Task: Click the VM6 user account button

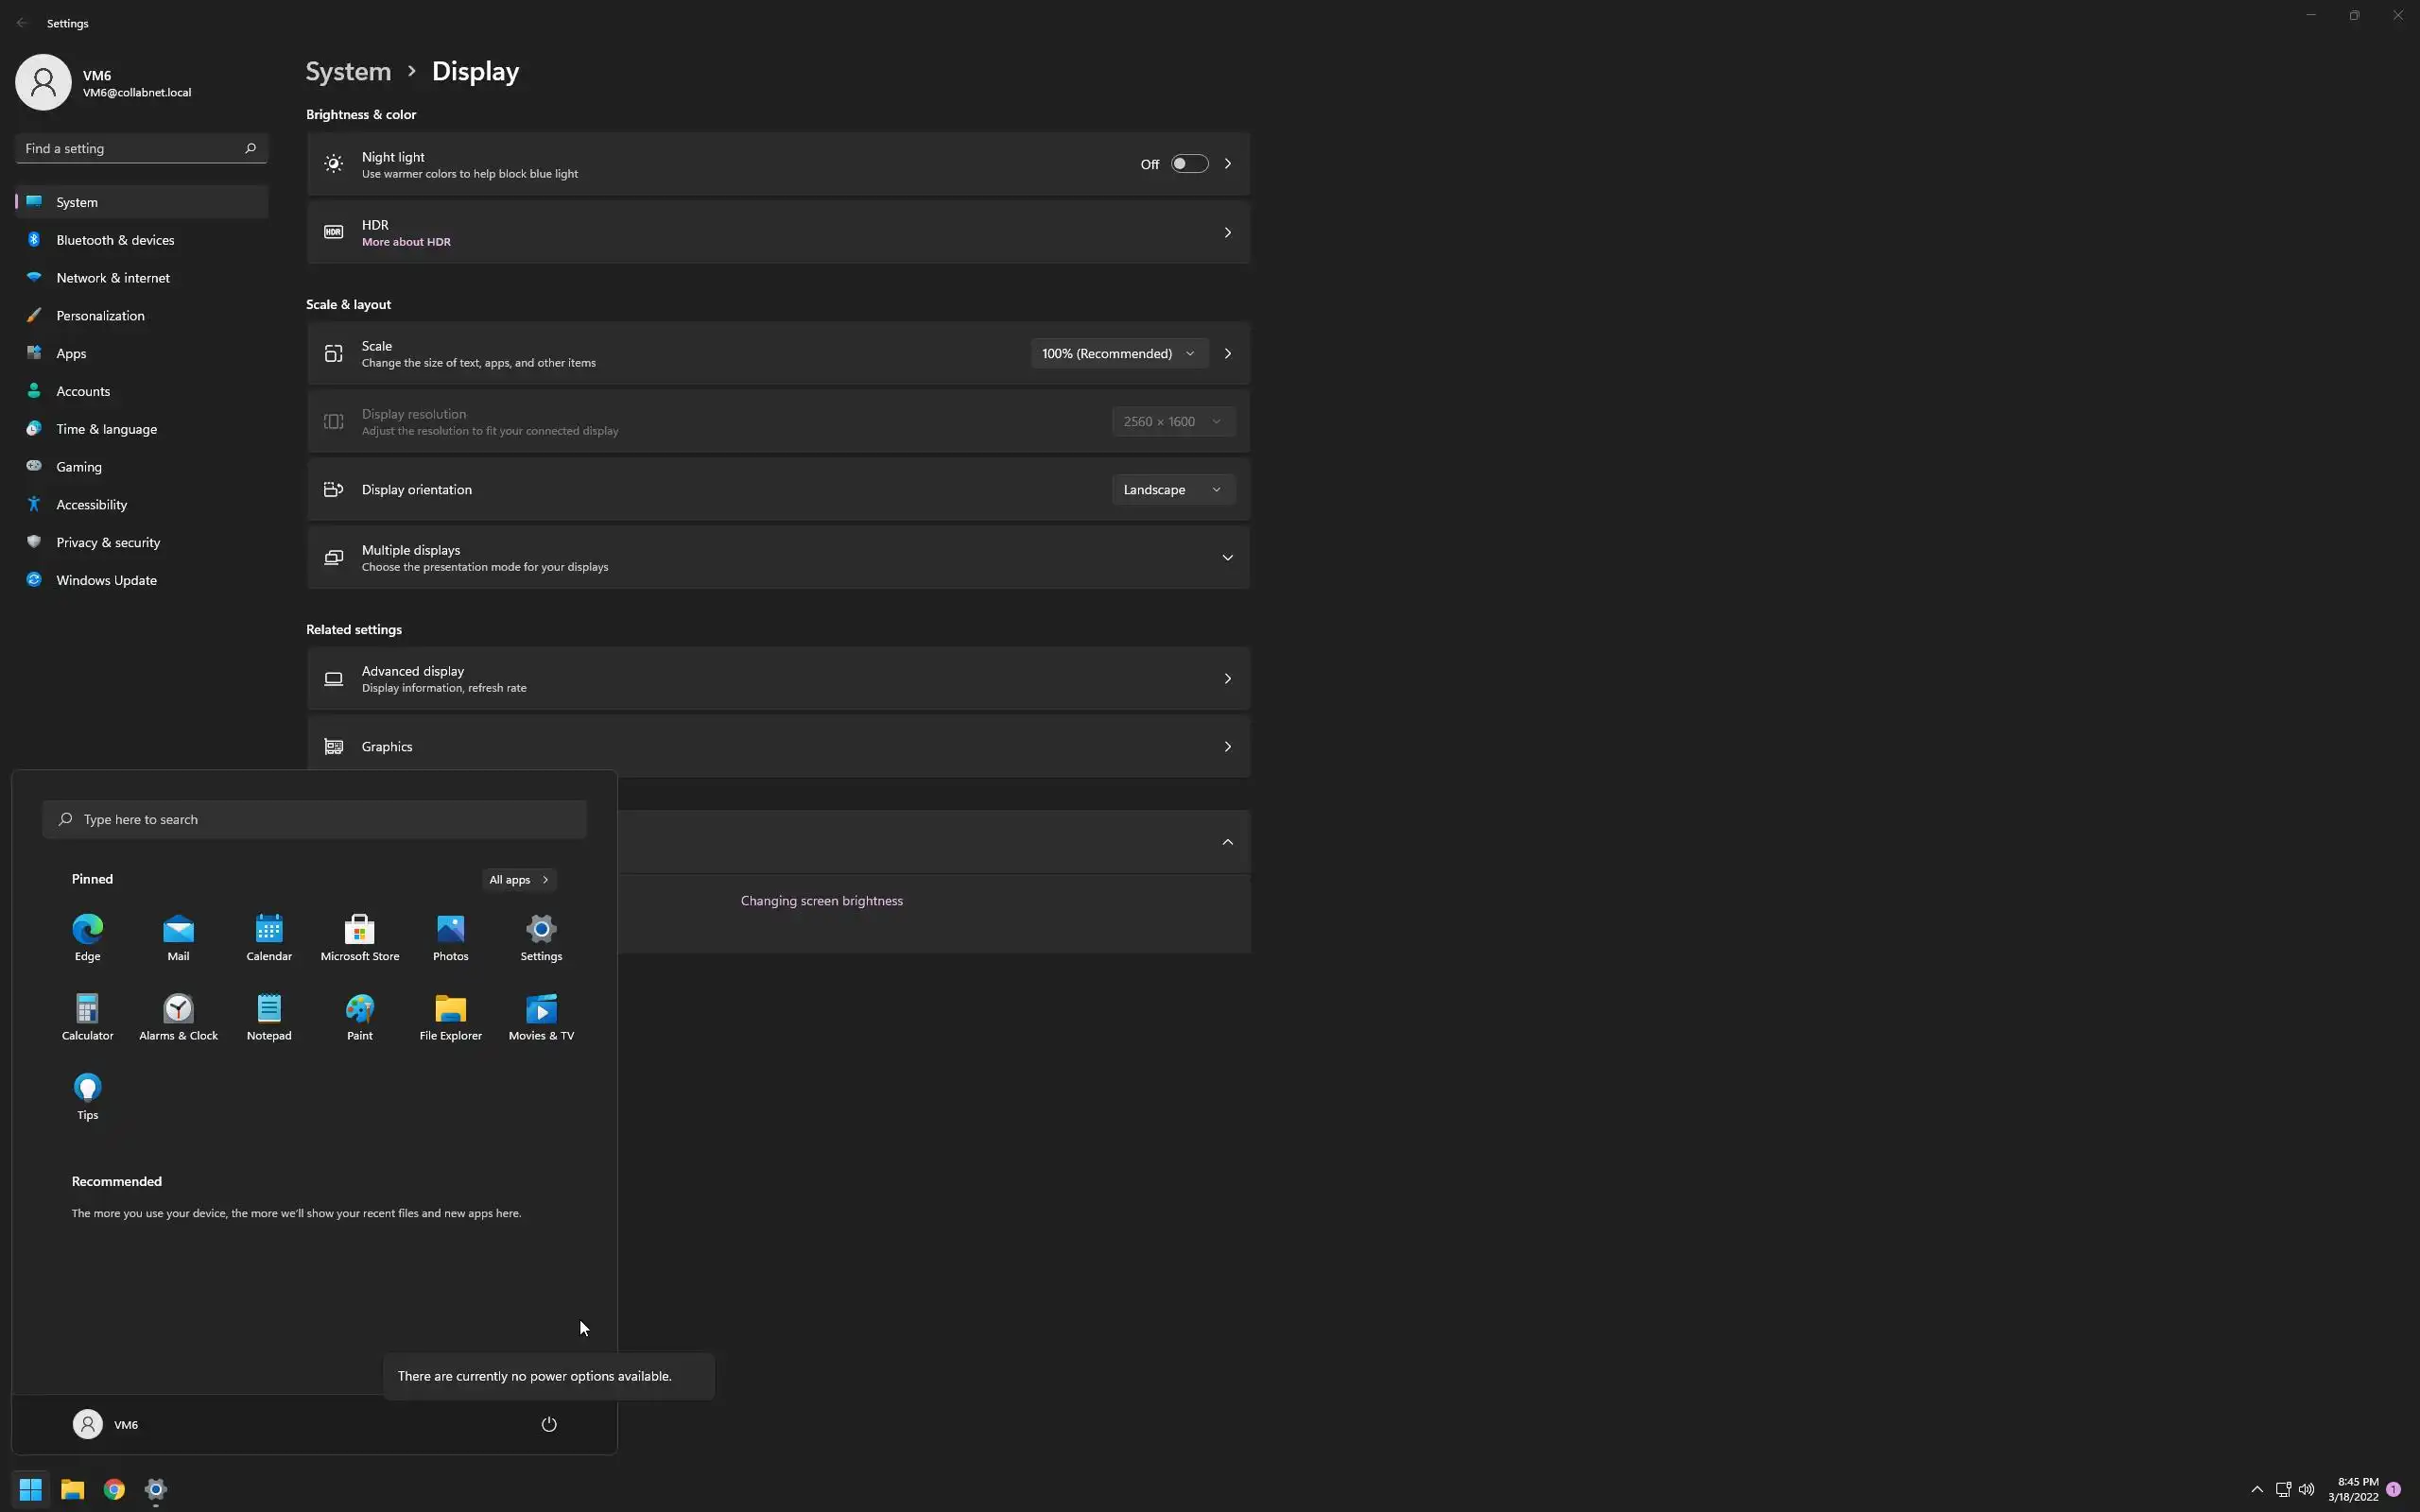Action: [106, 1424]
